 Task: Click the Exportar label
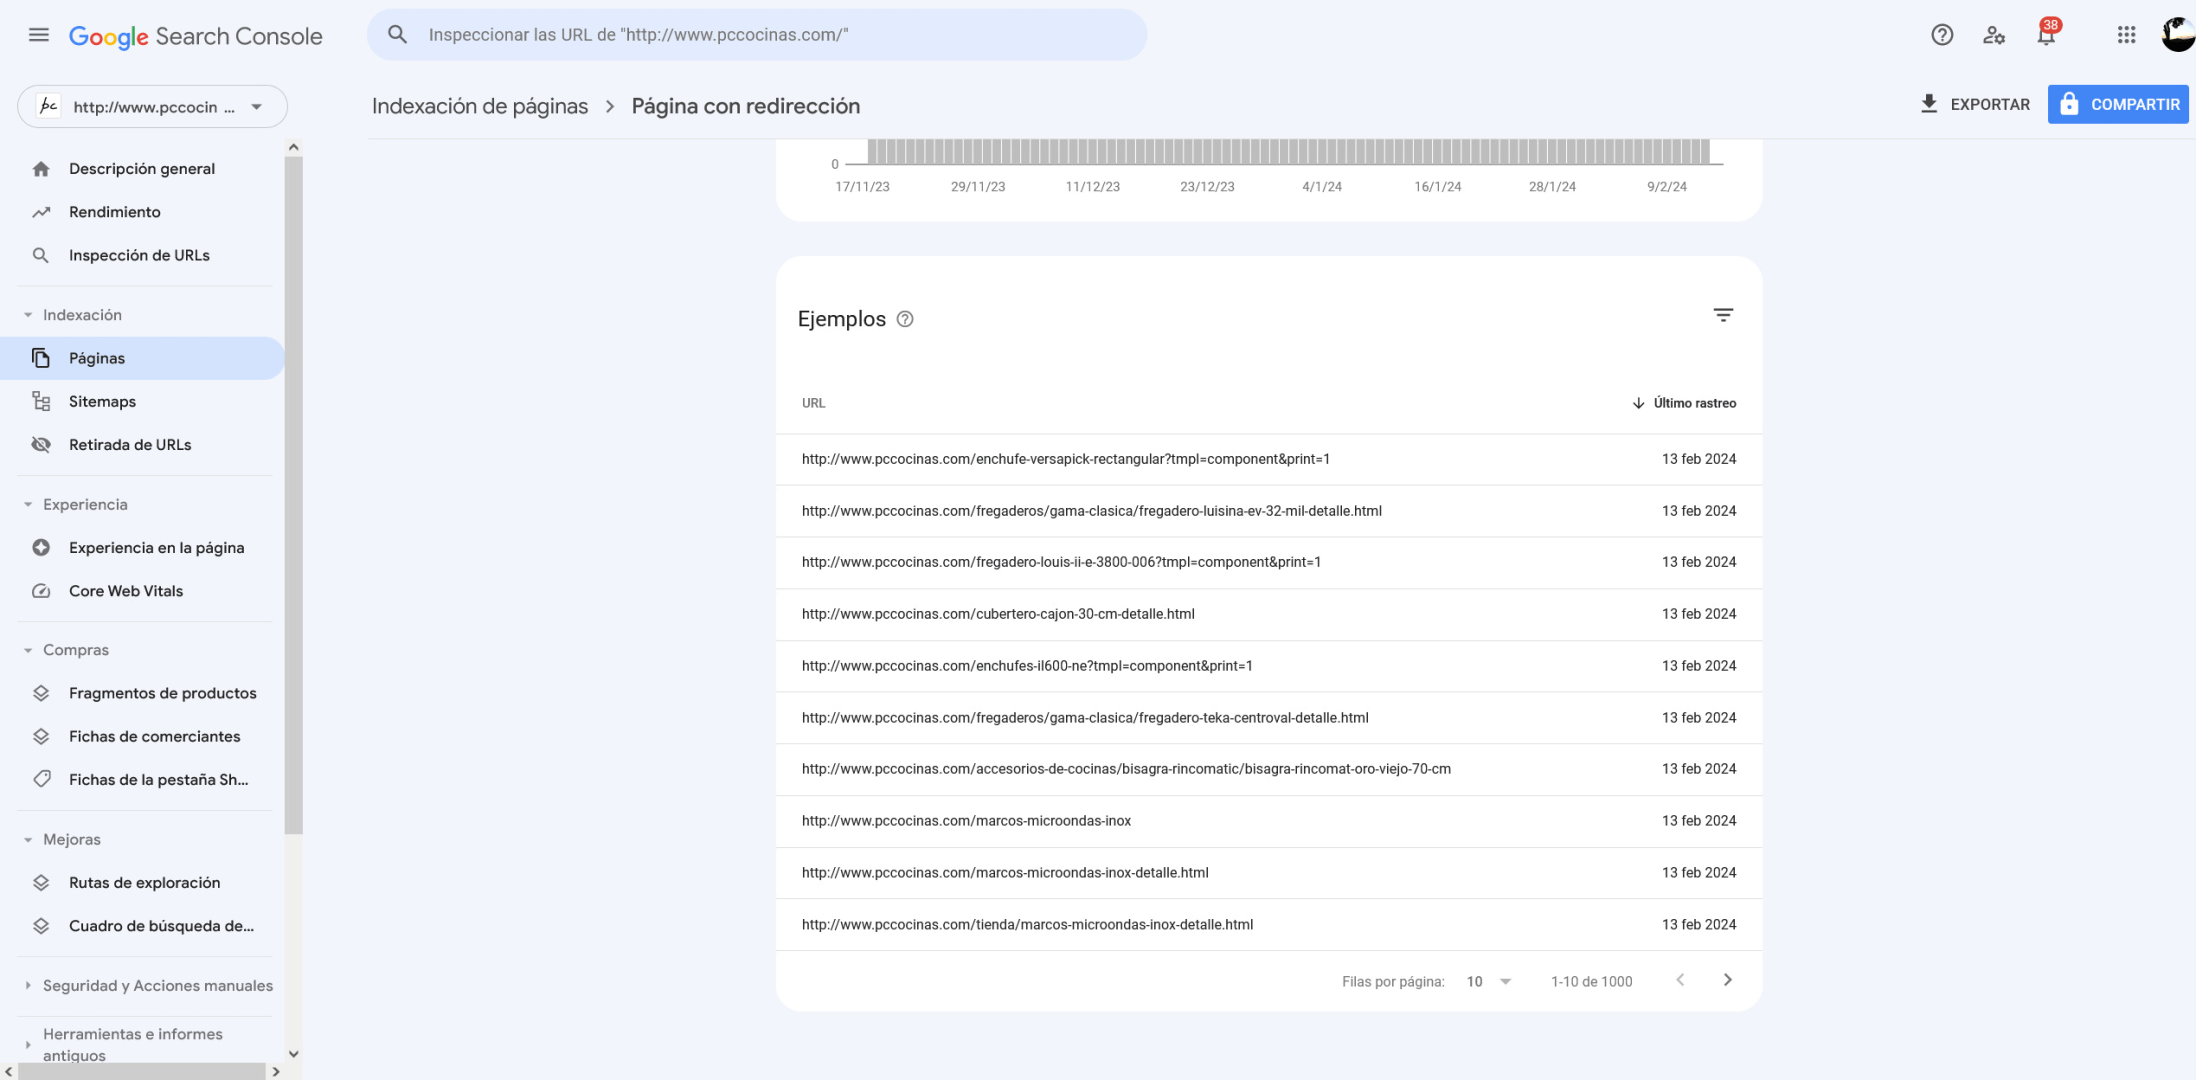(1990, 104)
